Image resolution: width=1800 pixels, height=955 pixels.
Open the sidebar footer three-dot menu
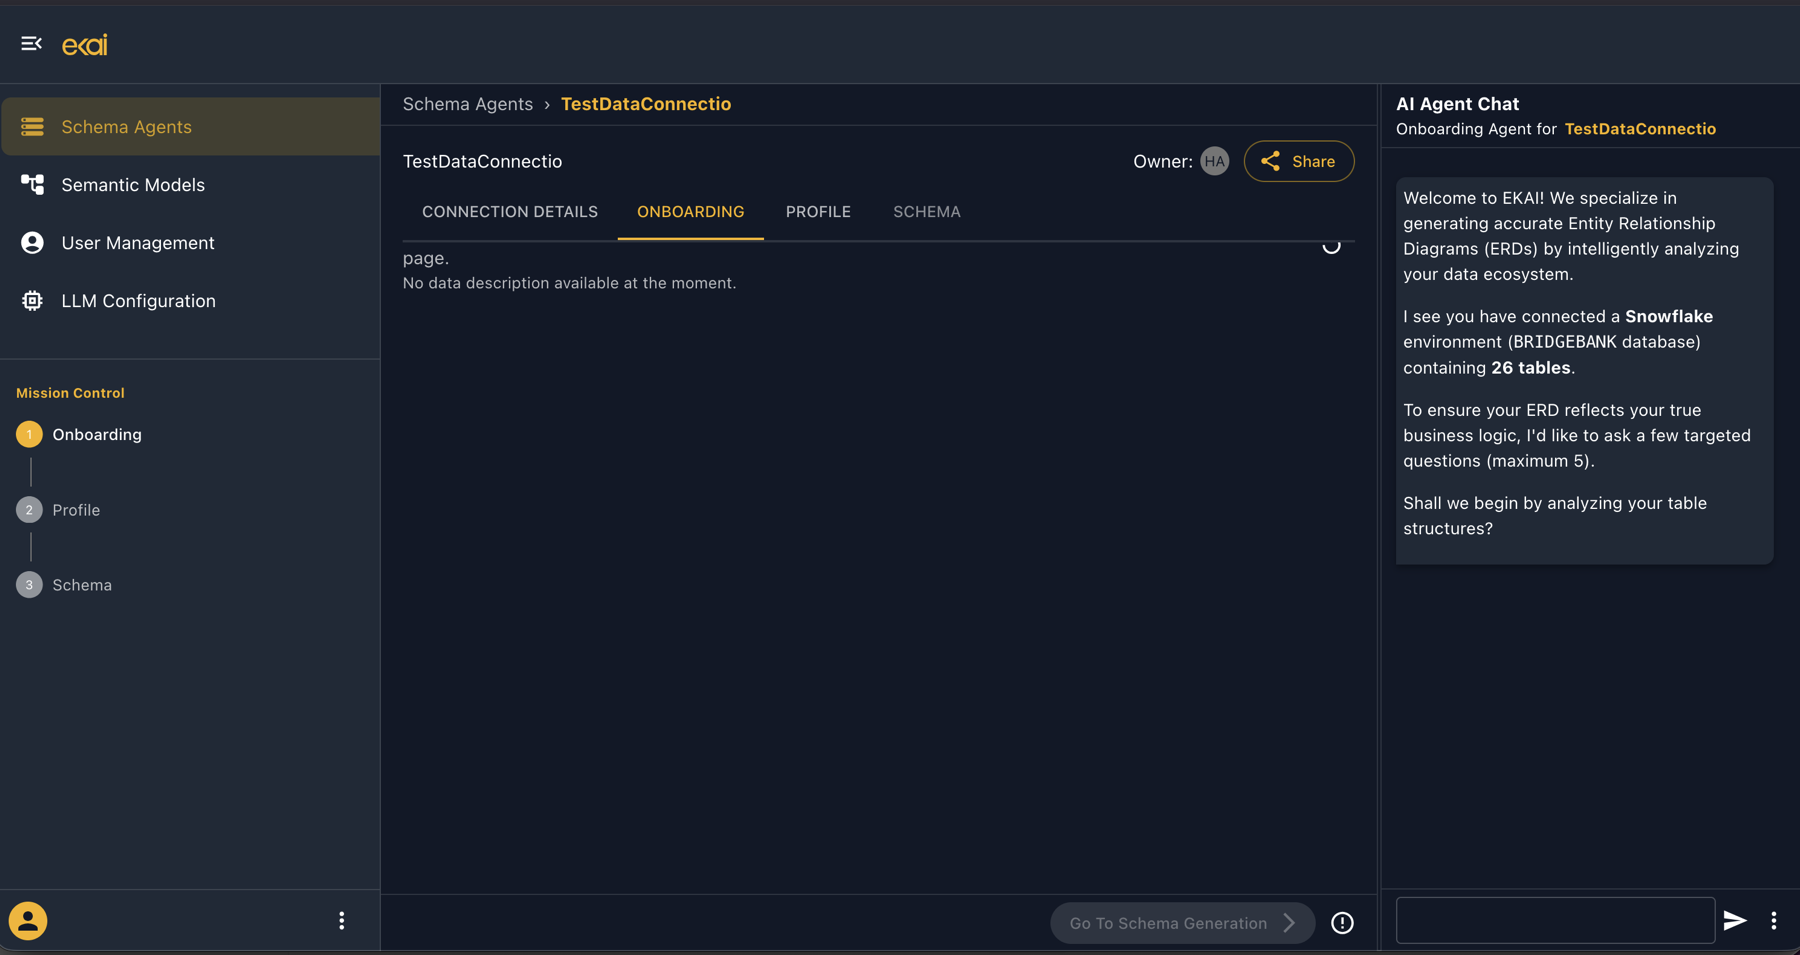tap(342, 921)
